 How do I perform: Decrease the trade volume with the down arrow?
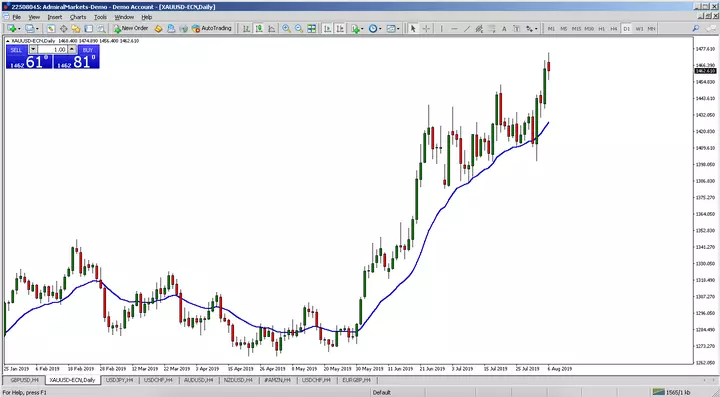33,49
